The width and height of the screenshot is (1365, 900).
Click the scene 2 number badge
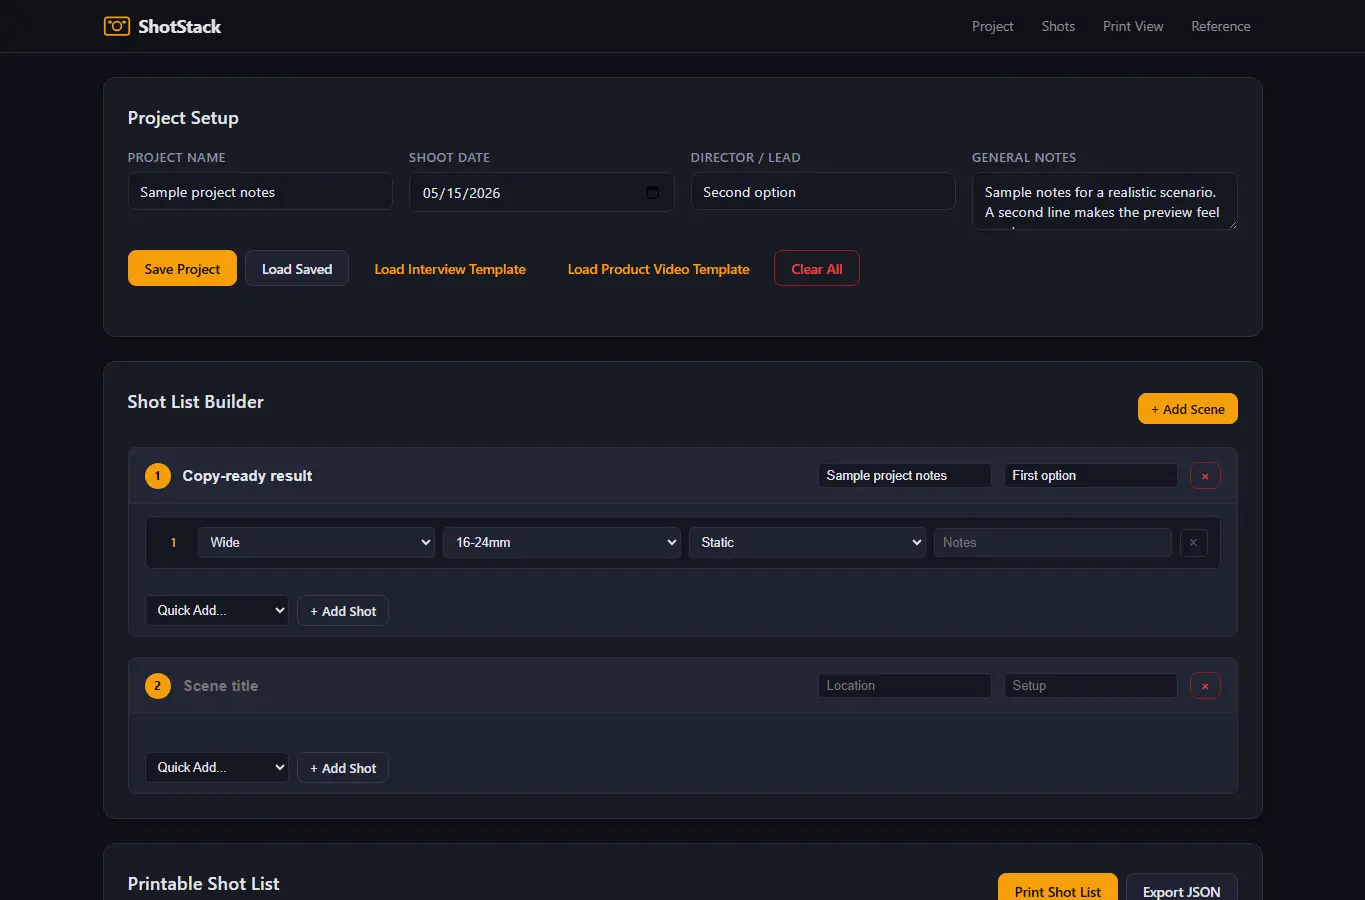tap(158, 686)
